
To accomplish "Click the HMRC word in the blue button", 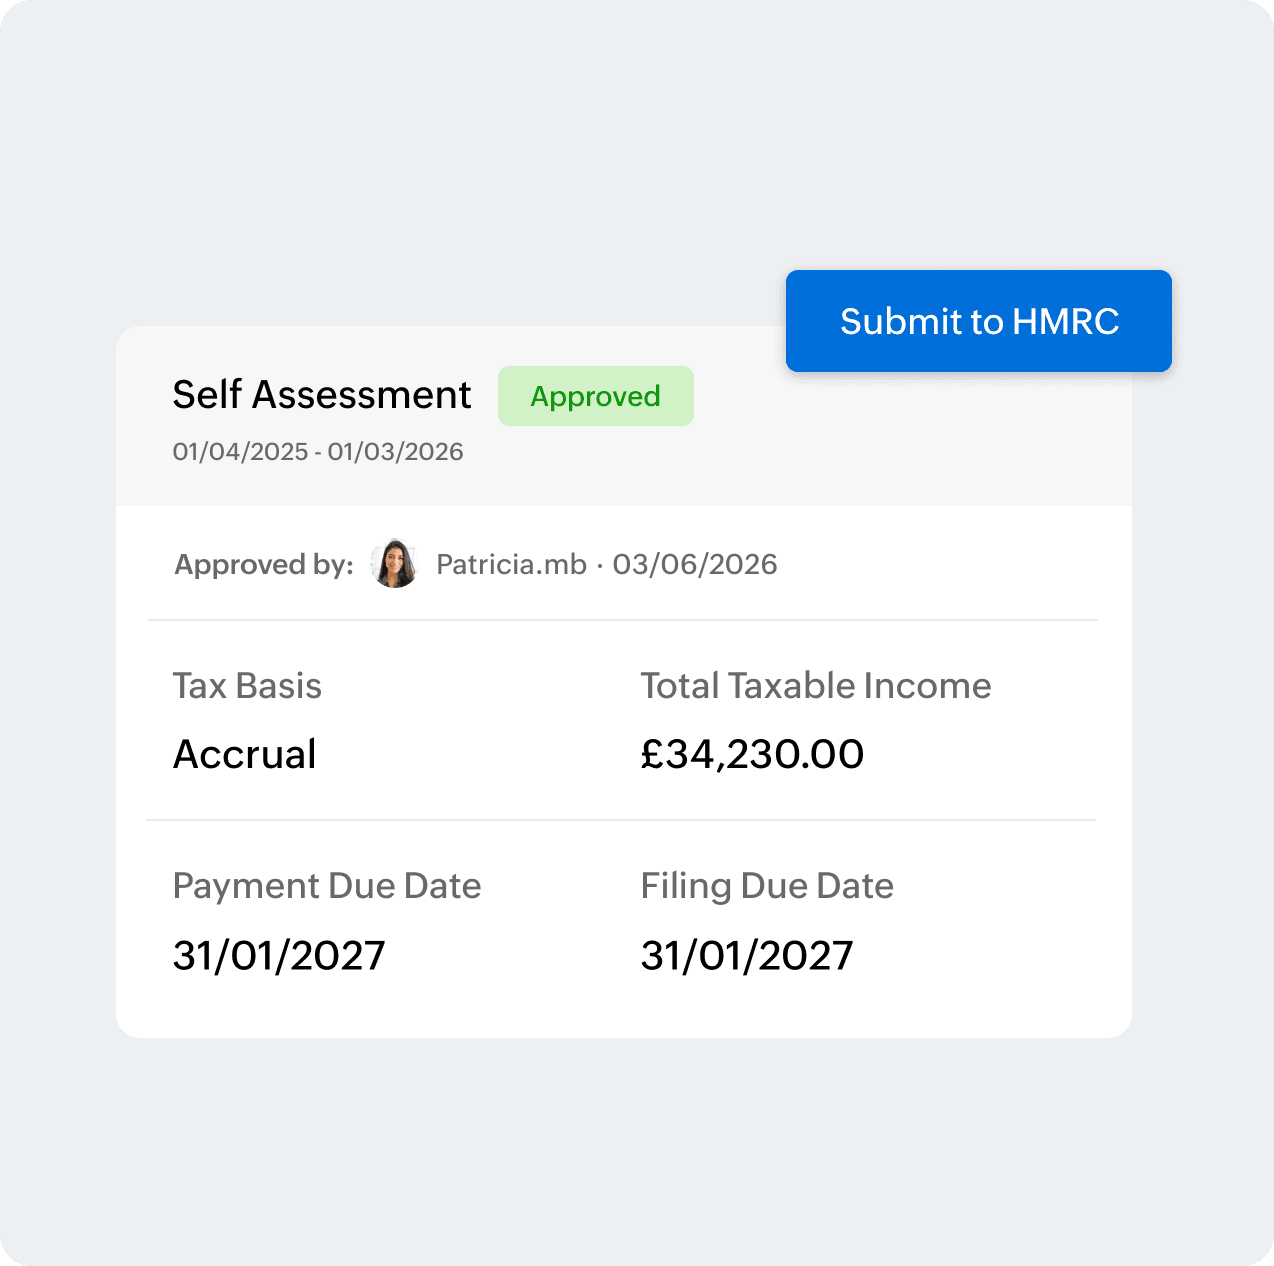I will (x=1066, y=321).
